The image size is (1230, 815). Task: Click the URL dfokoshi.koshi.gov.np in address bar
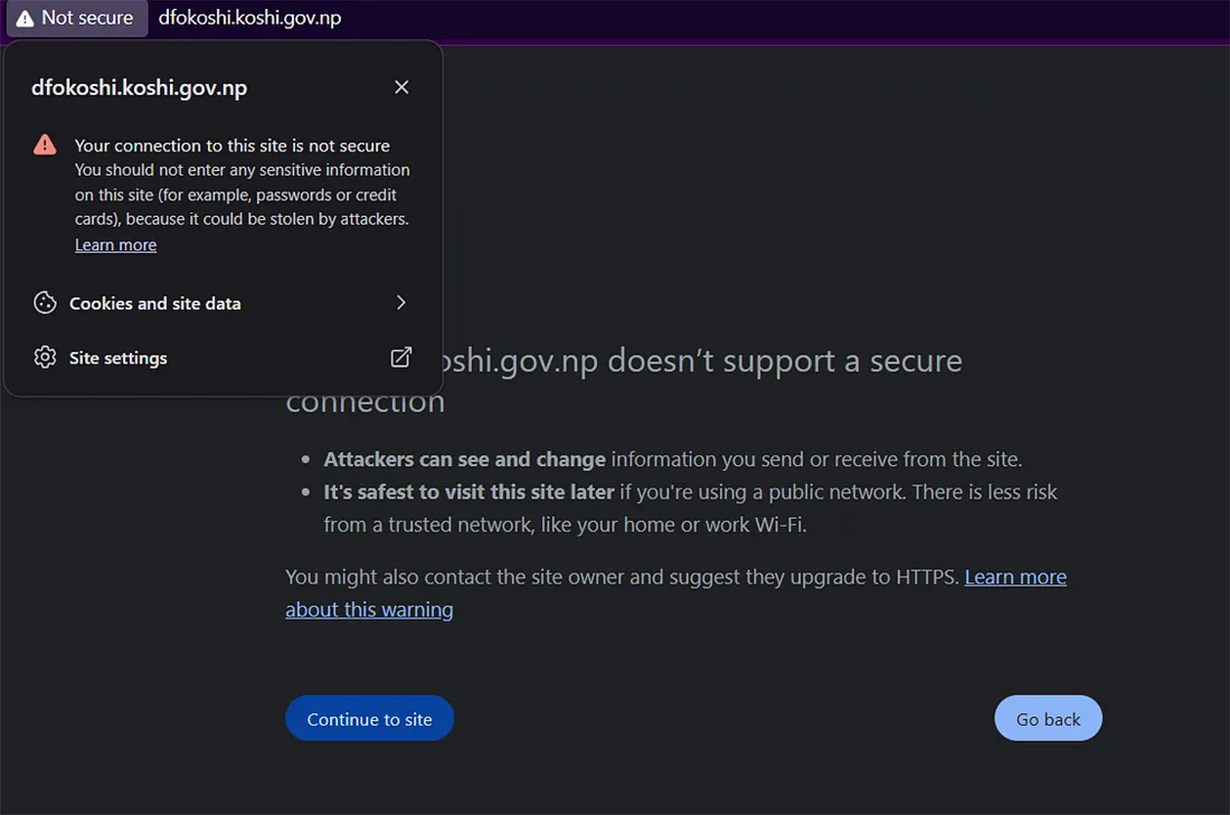point(250,18)
